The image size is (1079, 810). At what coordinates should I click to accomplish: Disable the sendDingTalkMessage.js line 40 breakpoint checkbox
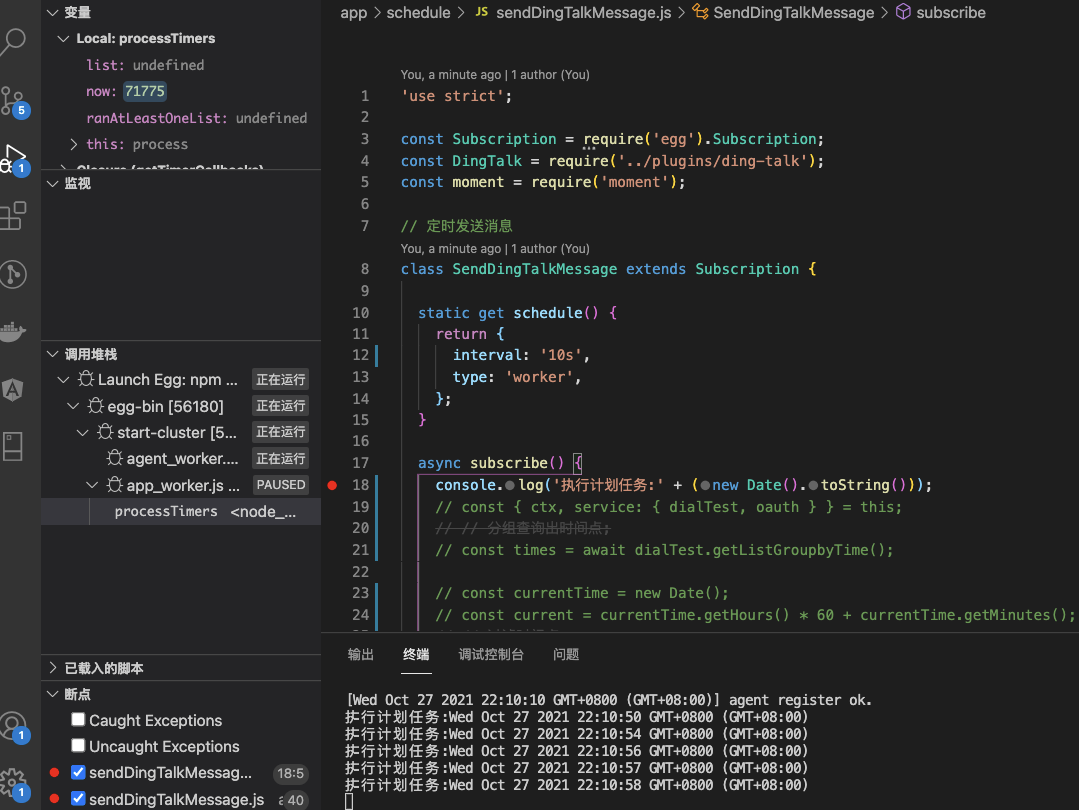tap(78, 799)
